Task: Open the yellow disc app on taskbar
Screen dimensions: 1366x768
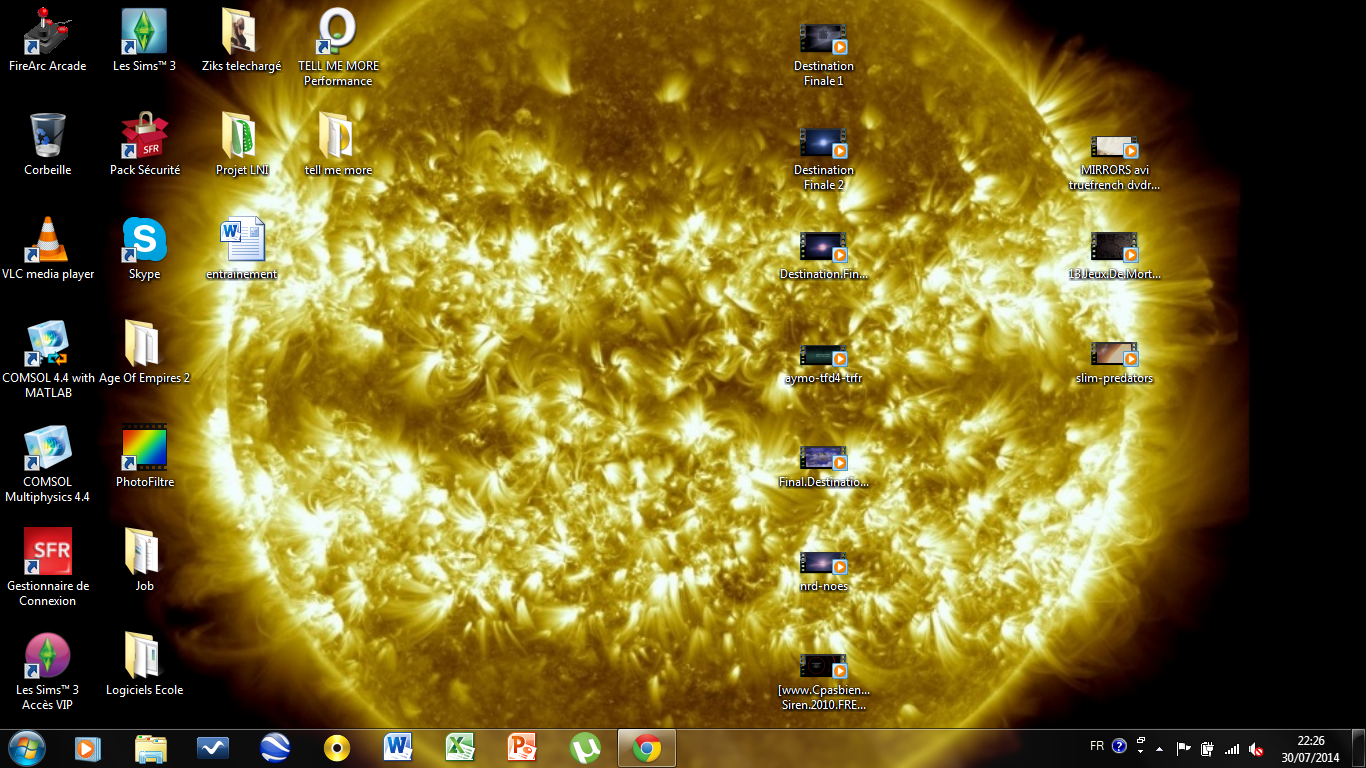Action: (337, 748)
